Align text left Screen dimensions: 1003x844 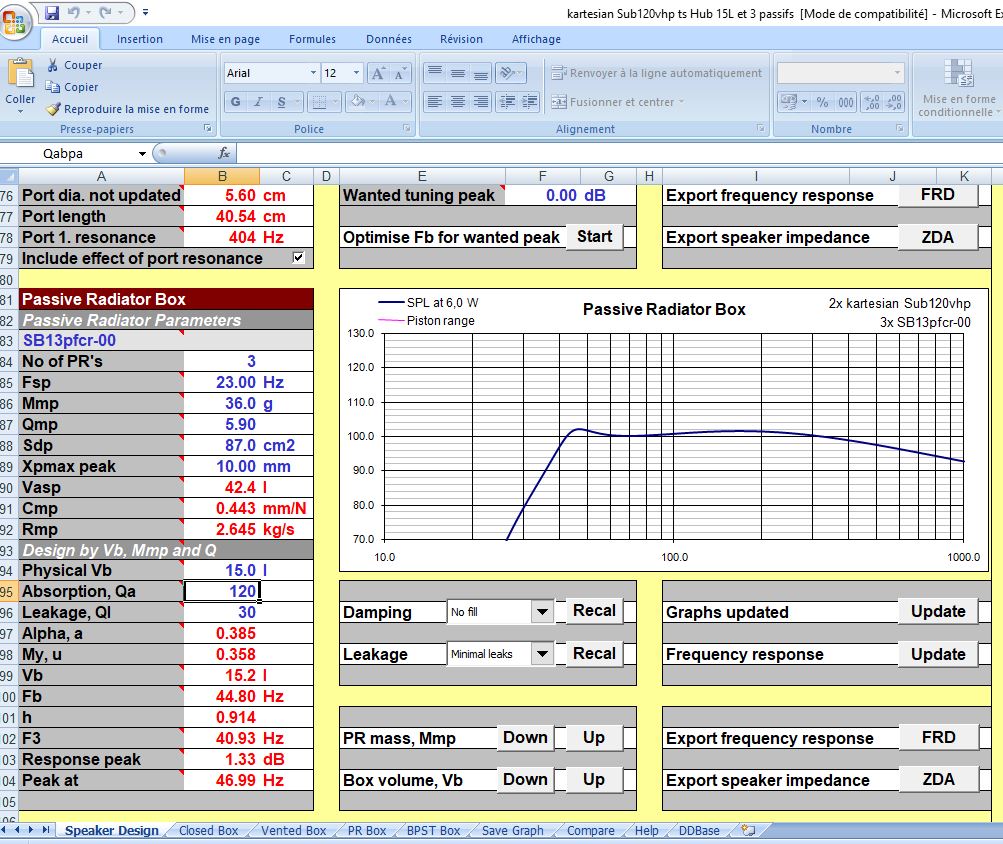tap(435, 101)
